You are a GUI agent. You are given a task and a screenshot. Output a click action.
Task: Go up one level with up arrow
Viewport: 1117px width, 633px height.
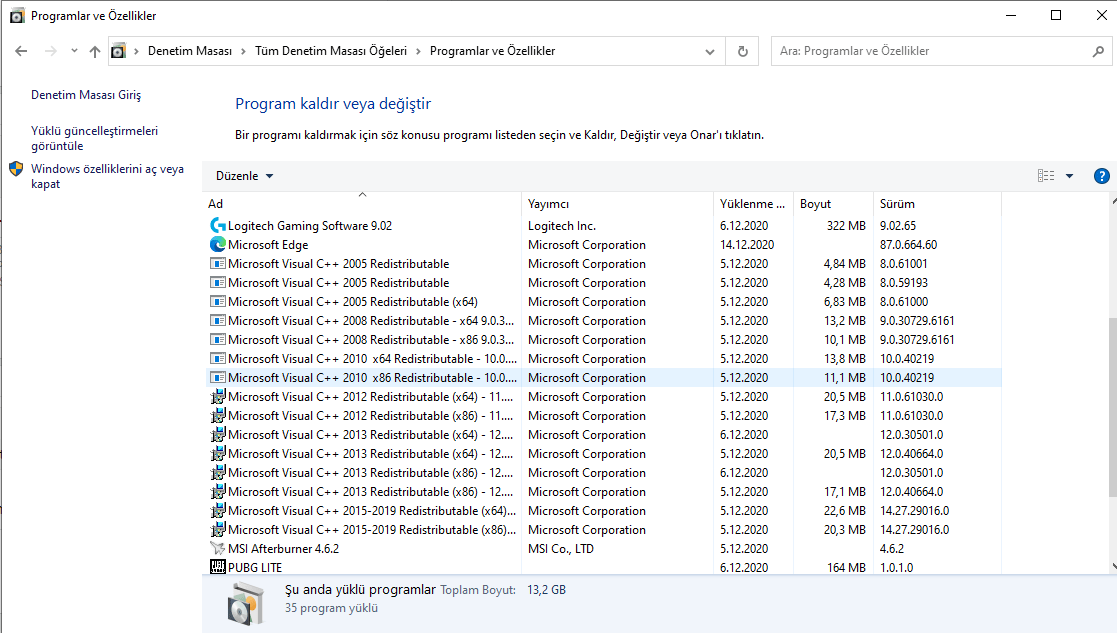coord(95,51)
